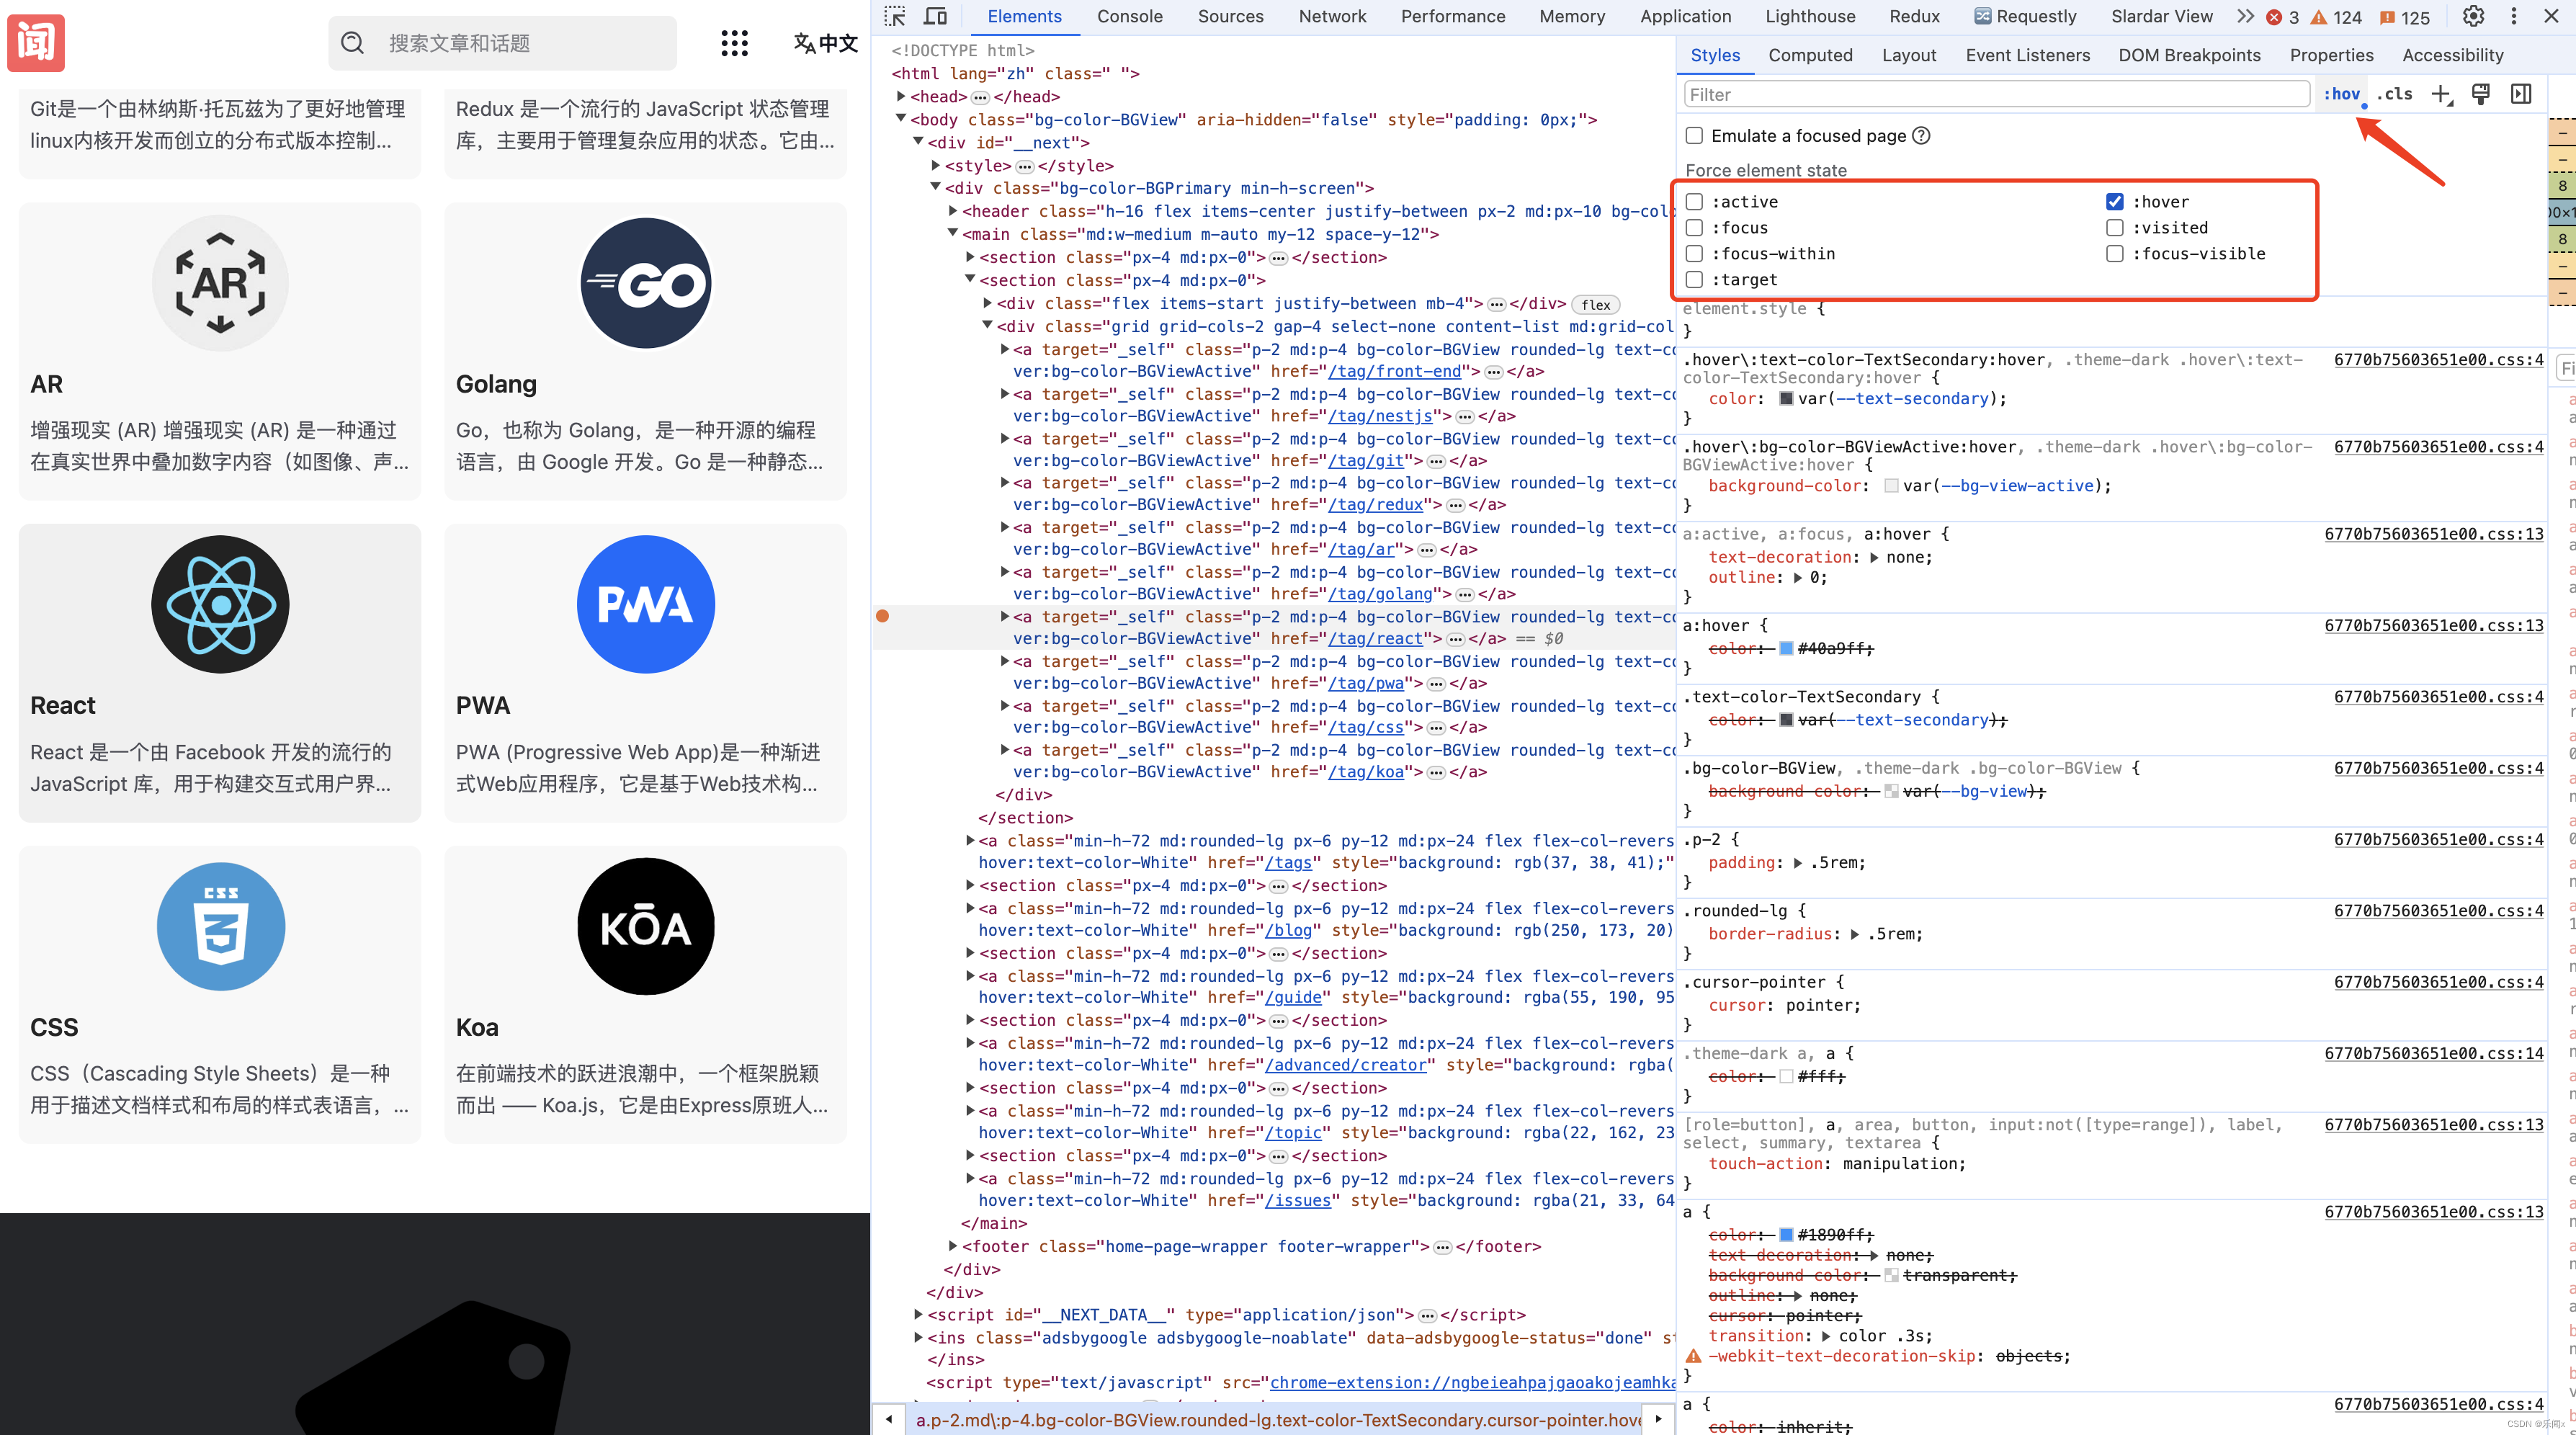Expand the head element node
Viewport: 2576px width, 1435px height.
(901, 96)
